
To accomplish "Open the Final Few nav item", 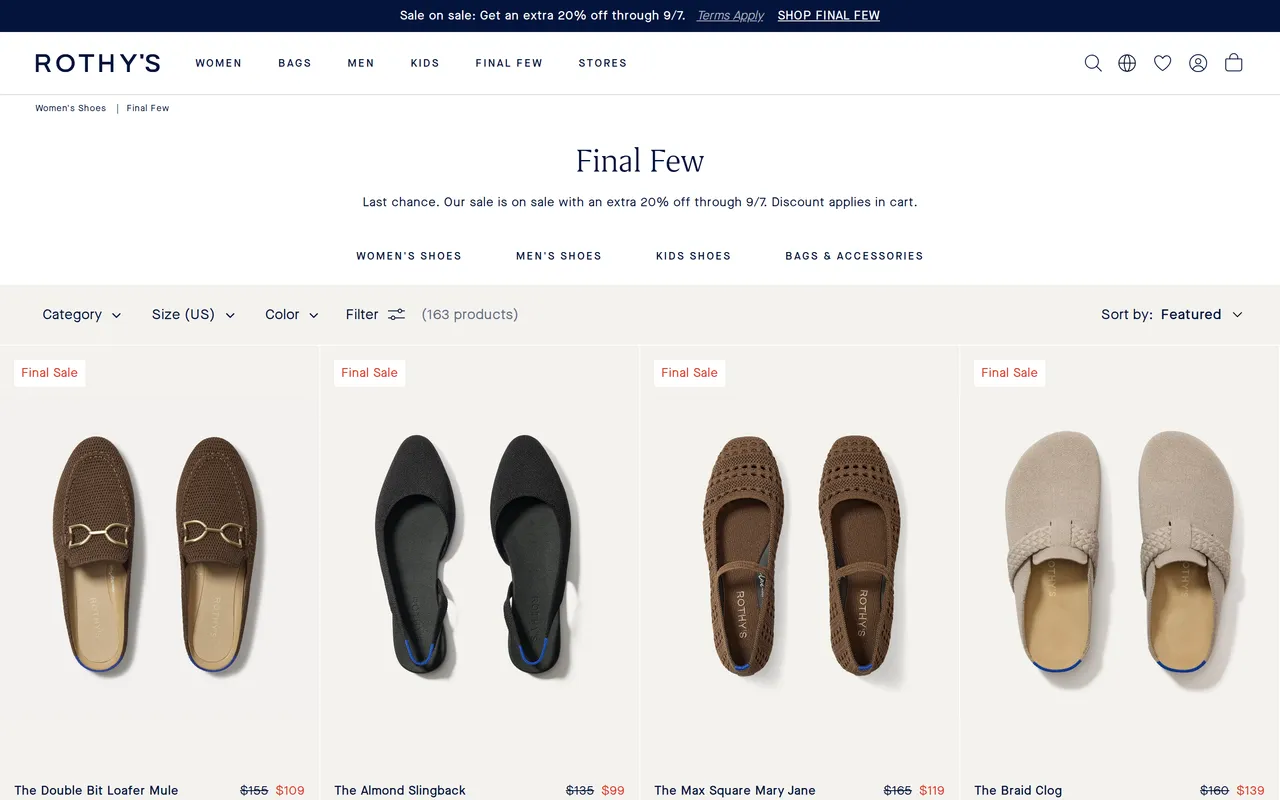I will 509,63.
